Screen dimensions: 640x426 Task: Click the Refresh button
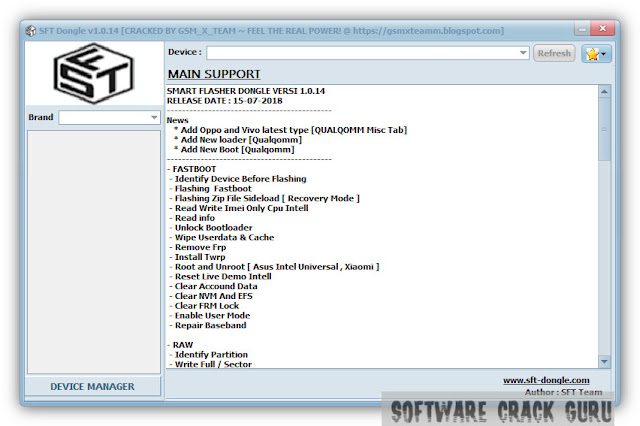coord(554,53)
